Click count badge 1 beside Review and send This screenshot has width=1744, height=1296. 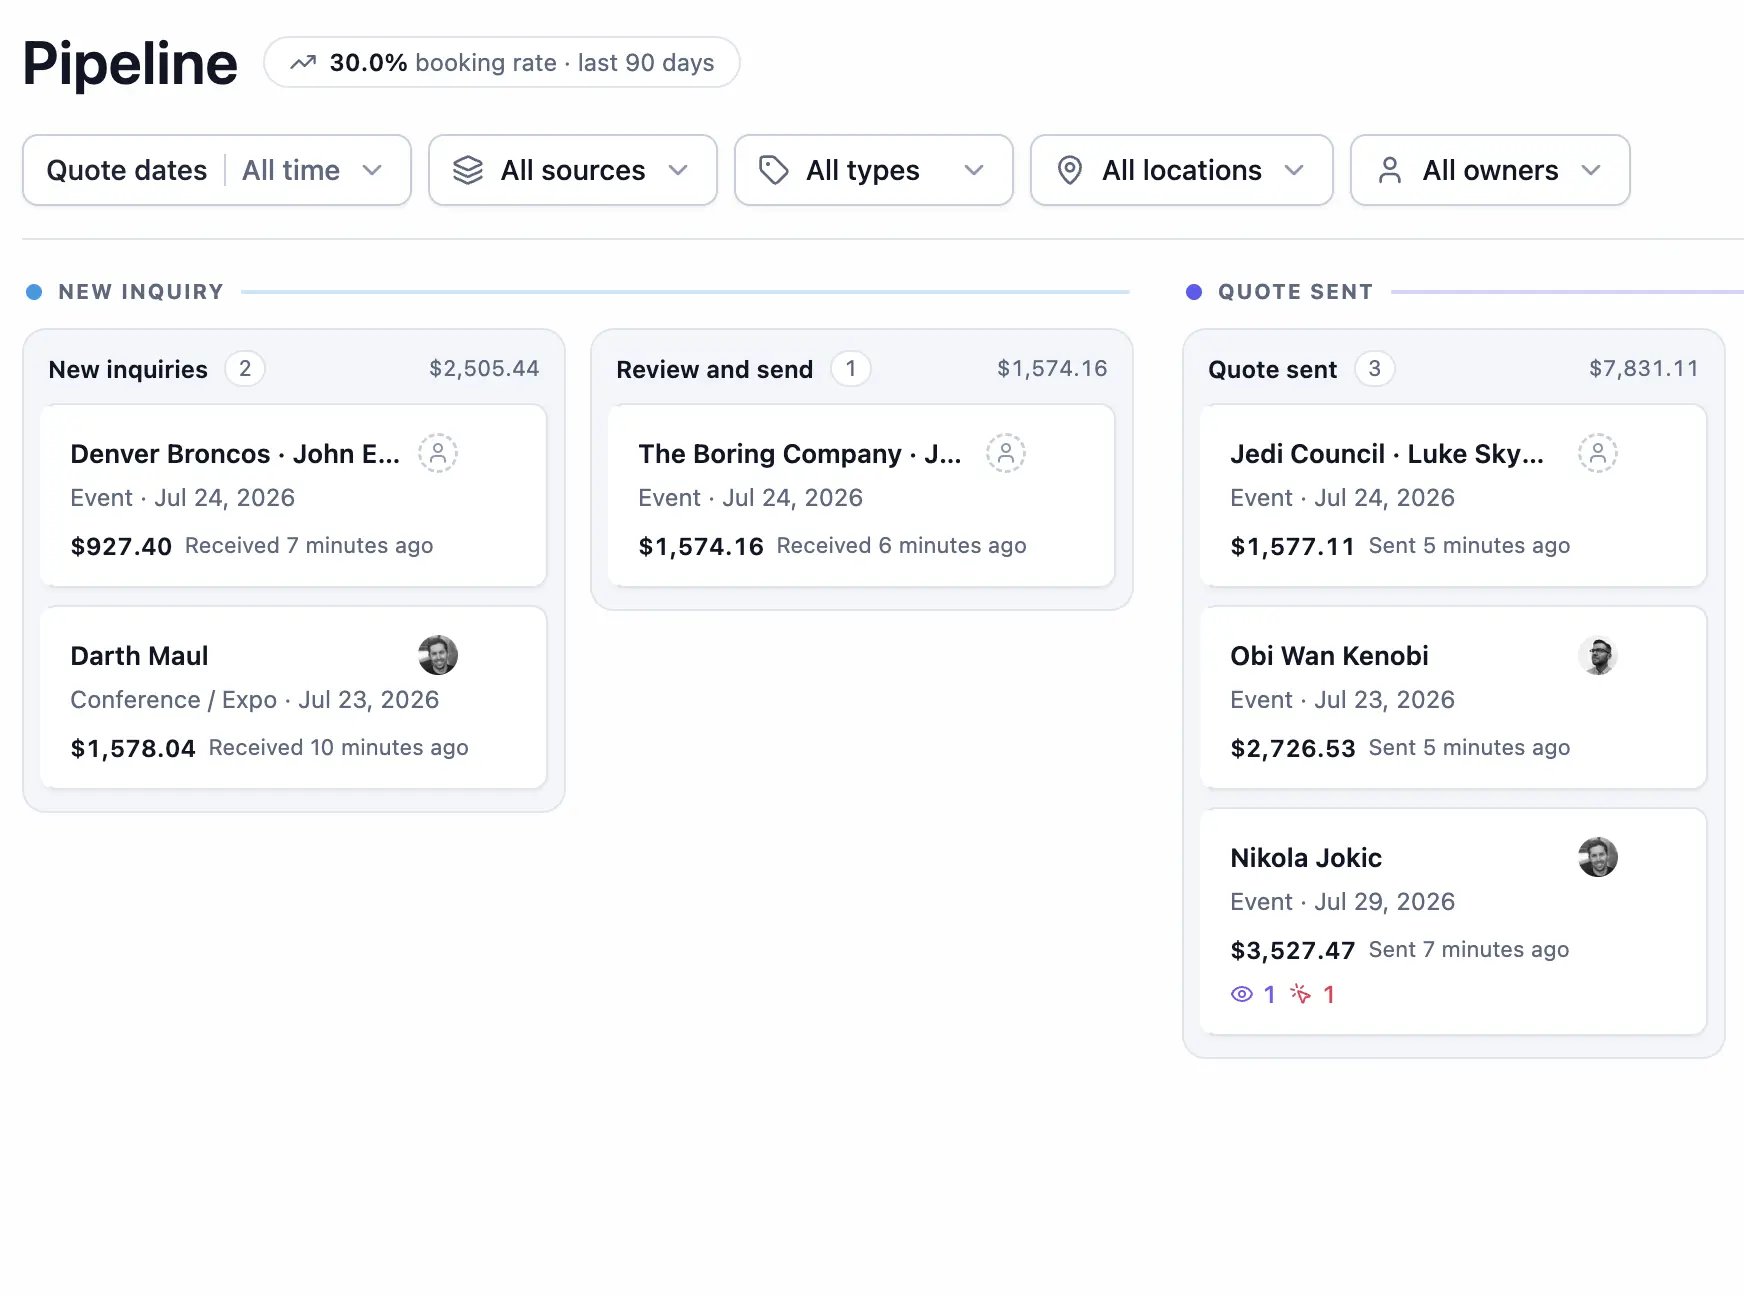pos(851,369)
